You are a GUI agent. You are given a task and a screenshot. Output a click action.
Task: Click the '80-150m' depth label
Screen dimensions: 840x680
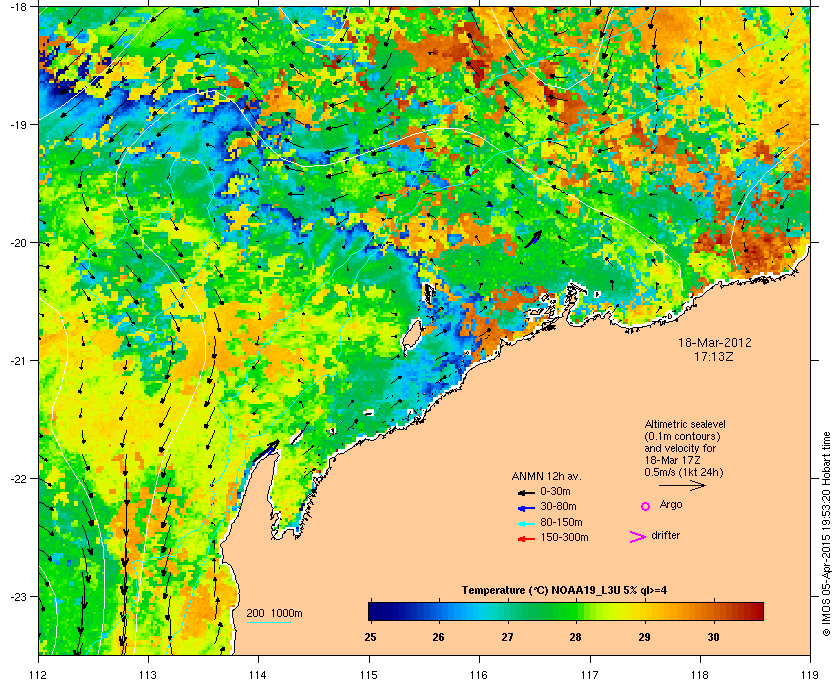point(561,522)
